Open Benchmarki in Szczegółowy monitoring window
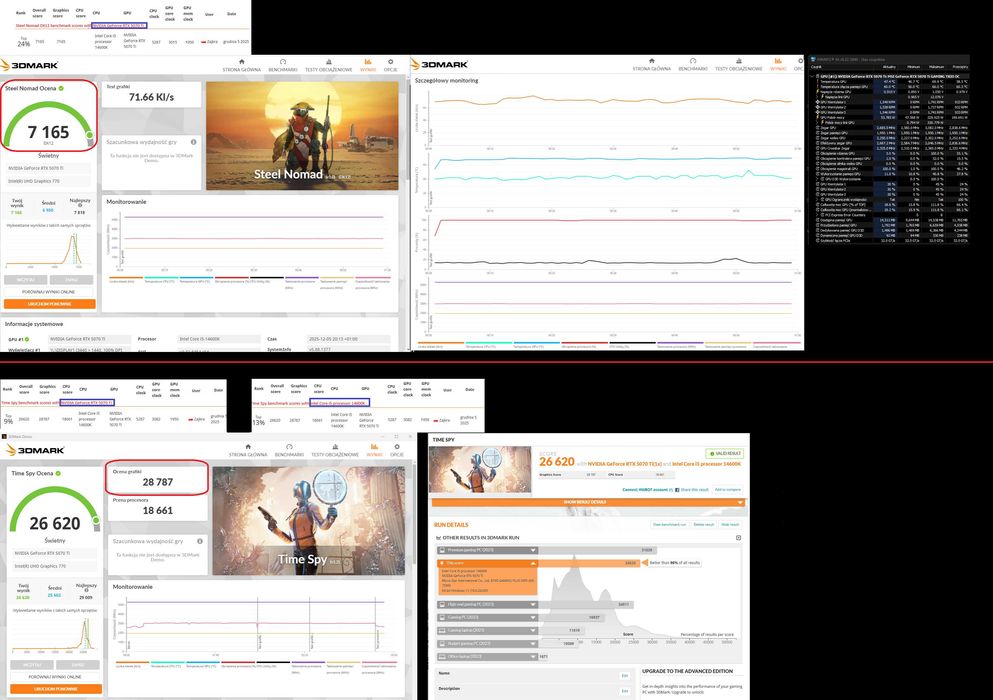The width and height of the screenshot is (993, 700). [x=693, y=65]
